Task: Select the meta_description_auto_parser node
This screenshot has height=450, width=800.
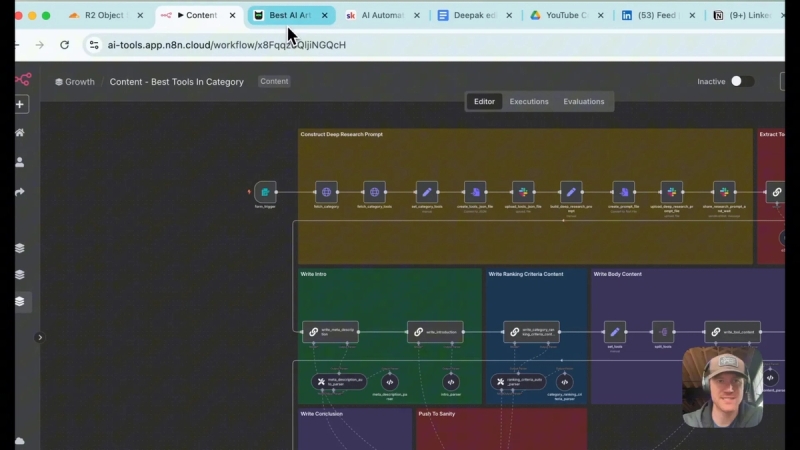Action: click(339, 382)
